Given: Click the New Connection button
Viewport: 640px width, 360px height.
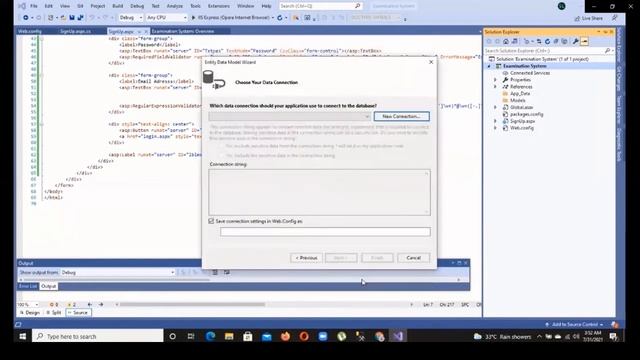Looking at the screenshot, I should click(x=401, y=116).
